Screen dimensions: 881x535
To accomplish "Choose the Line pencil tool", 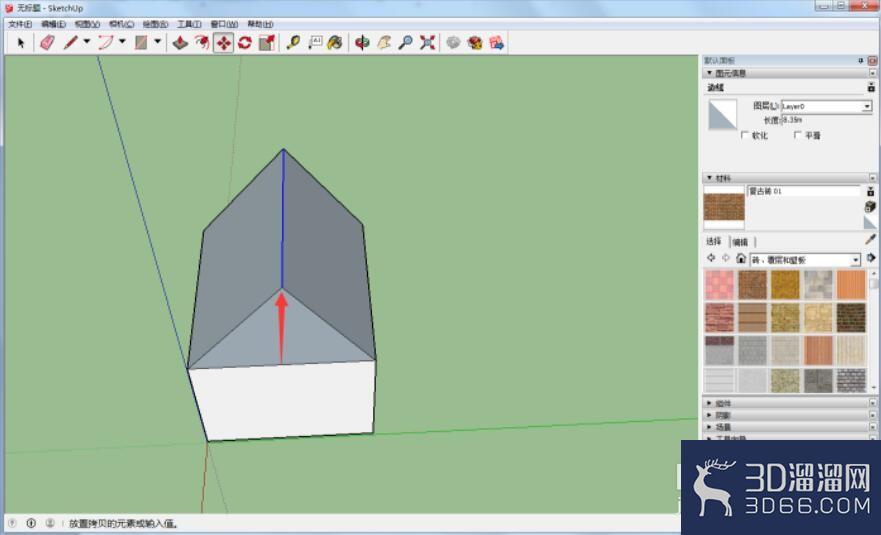I will coord(70,43).
